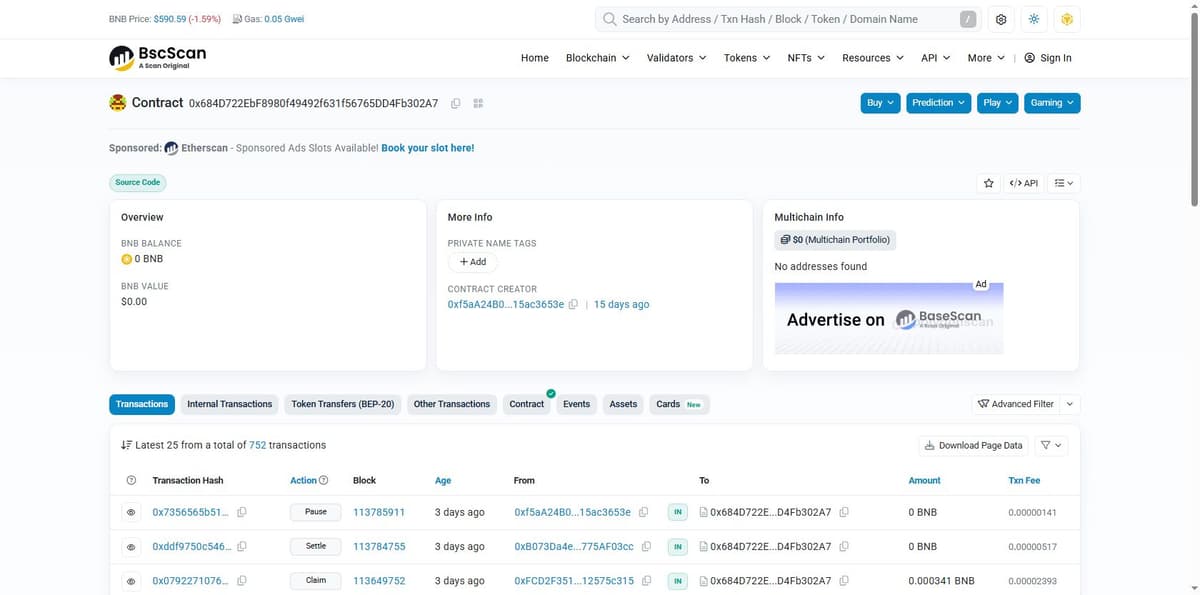
Task: Open contract creator 0xf5aA24B0...15ac3653e link
Action: click(506, 304)
